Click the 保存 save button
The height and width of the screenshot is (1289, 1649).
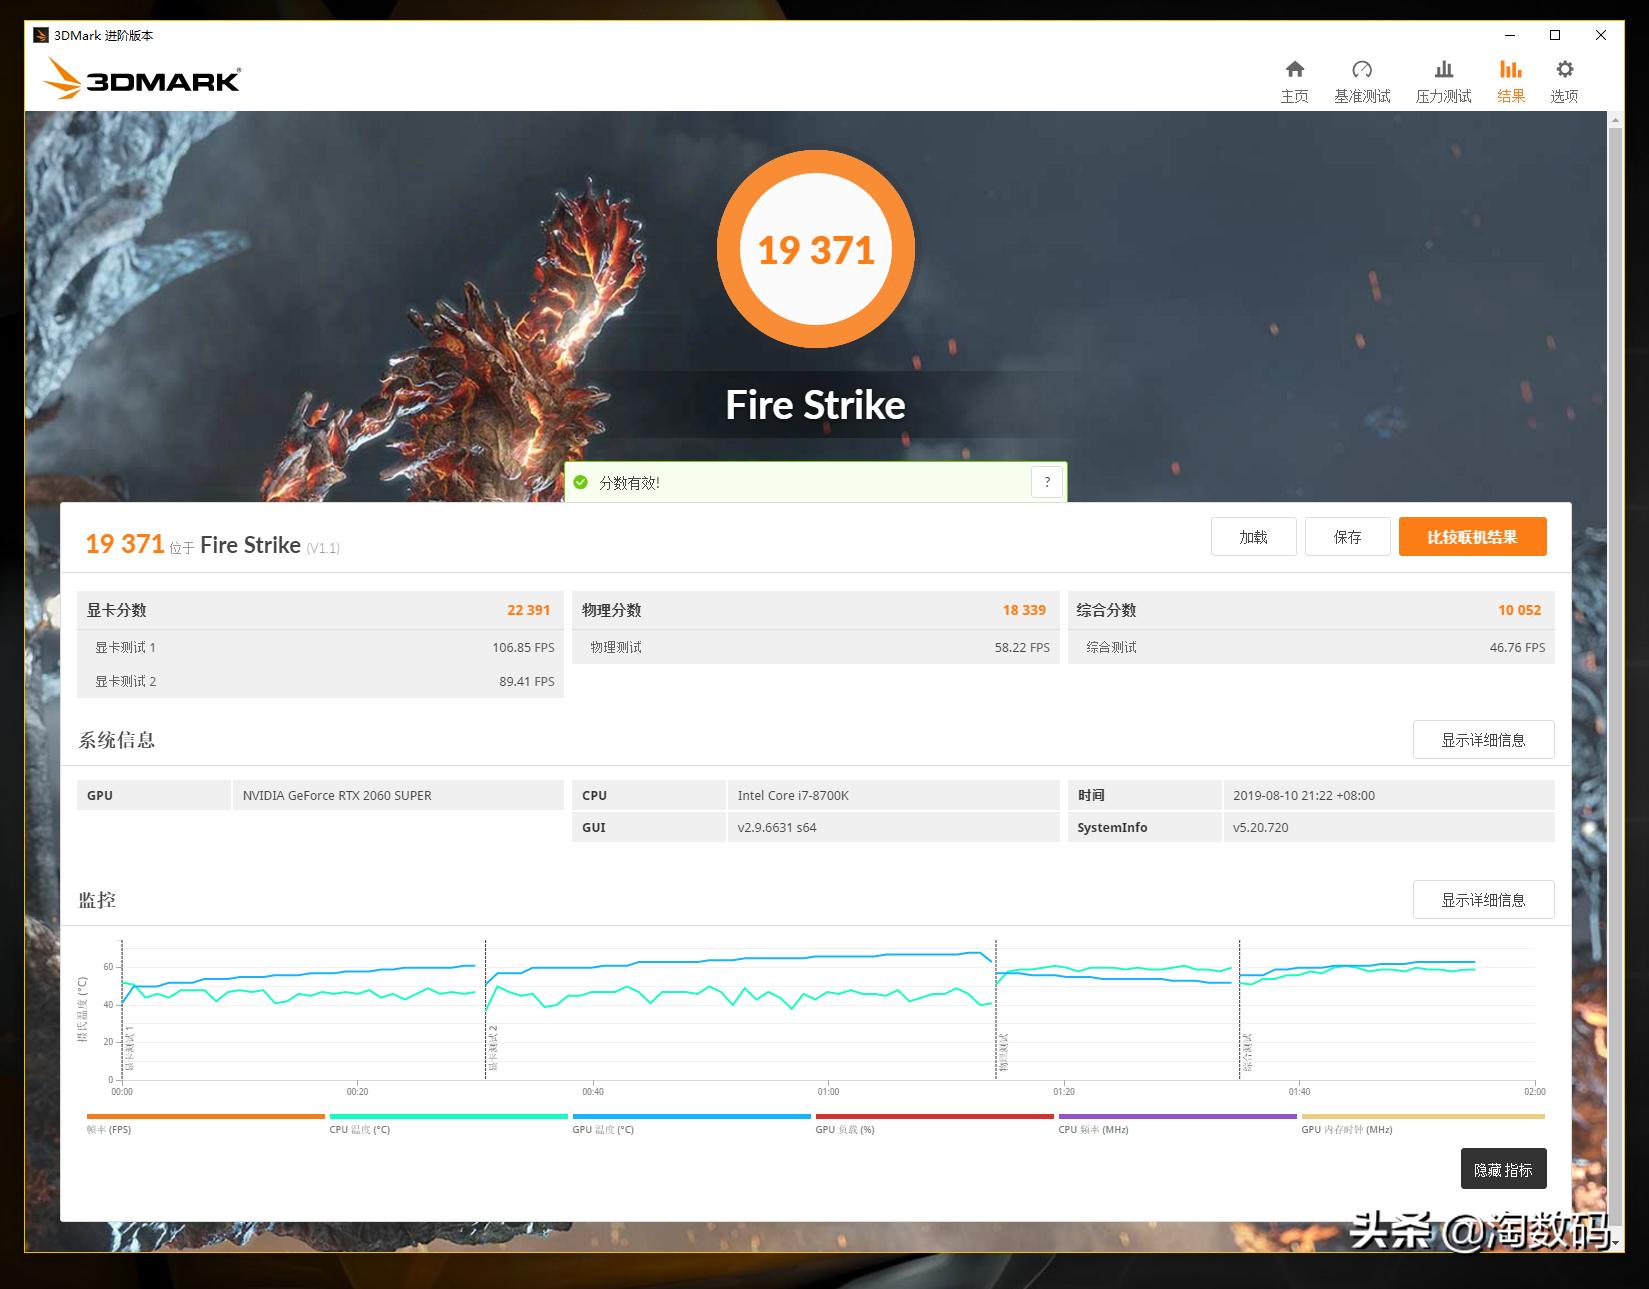(1347, 536)
